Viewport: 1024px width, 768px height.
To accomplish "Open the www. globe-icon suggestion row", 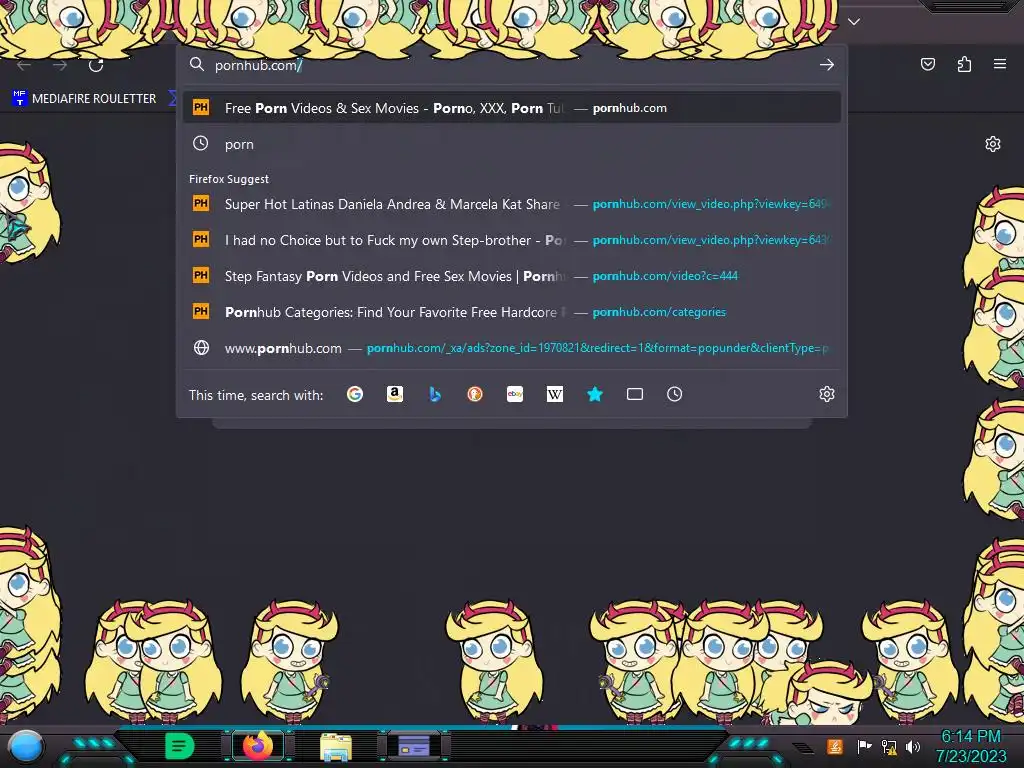I will coord(512,348).
